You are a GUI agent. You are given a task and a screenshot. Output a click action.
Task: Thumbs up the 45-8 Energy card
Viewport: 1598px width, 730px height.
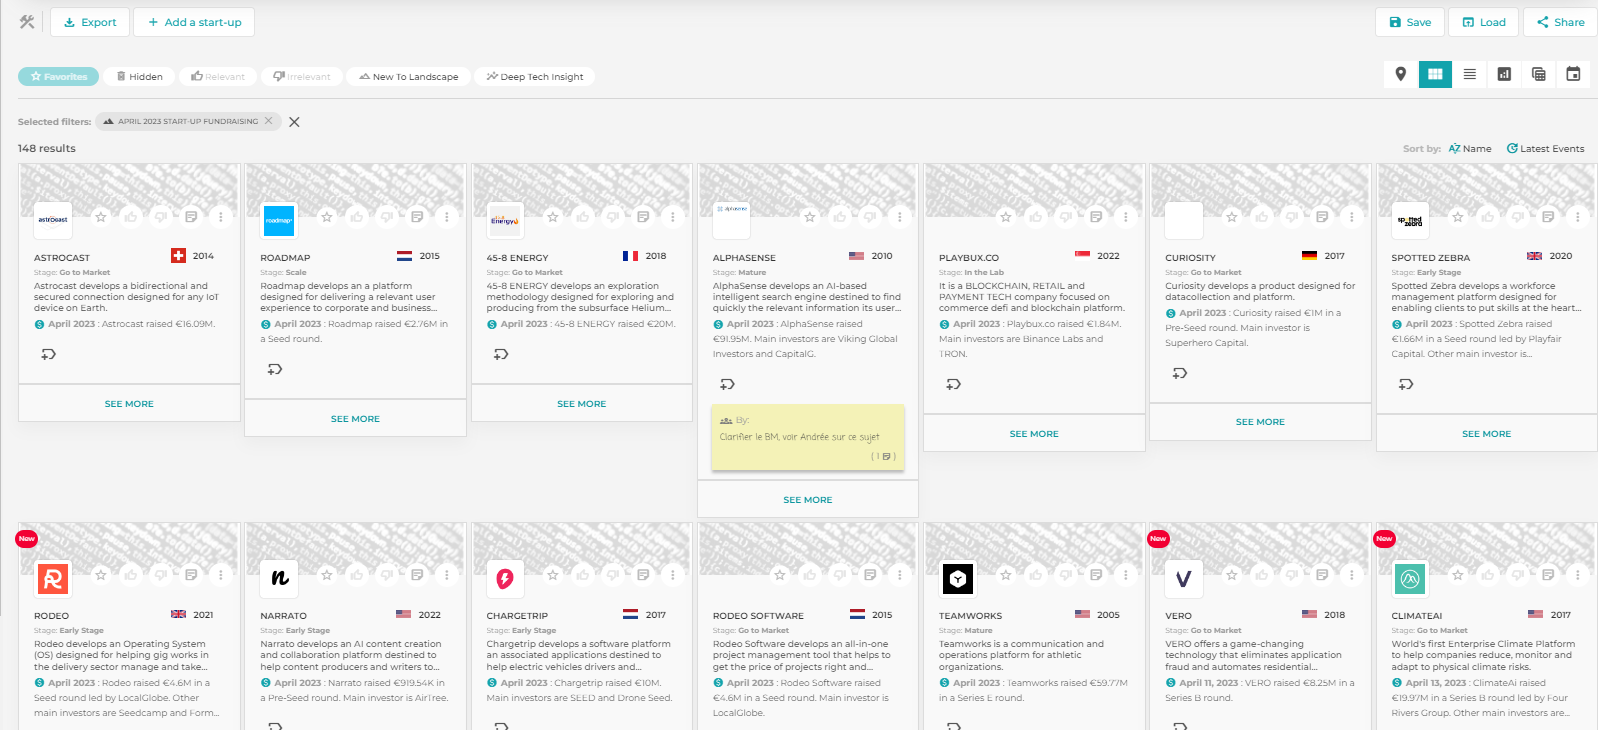583,217
